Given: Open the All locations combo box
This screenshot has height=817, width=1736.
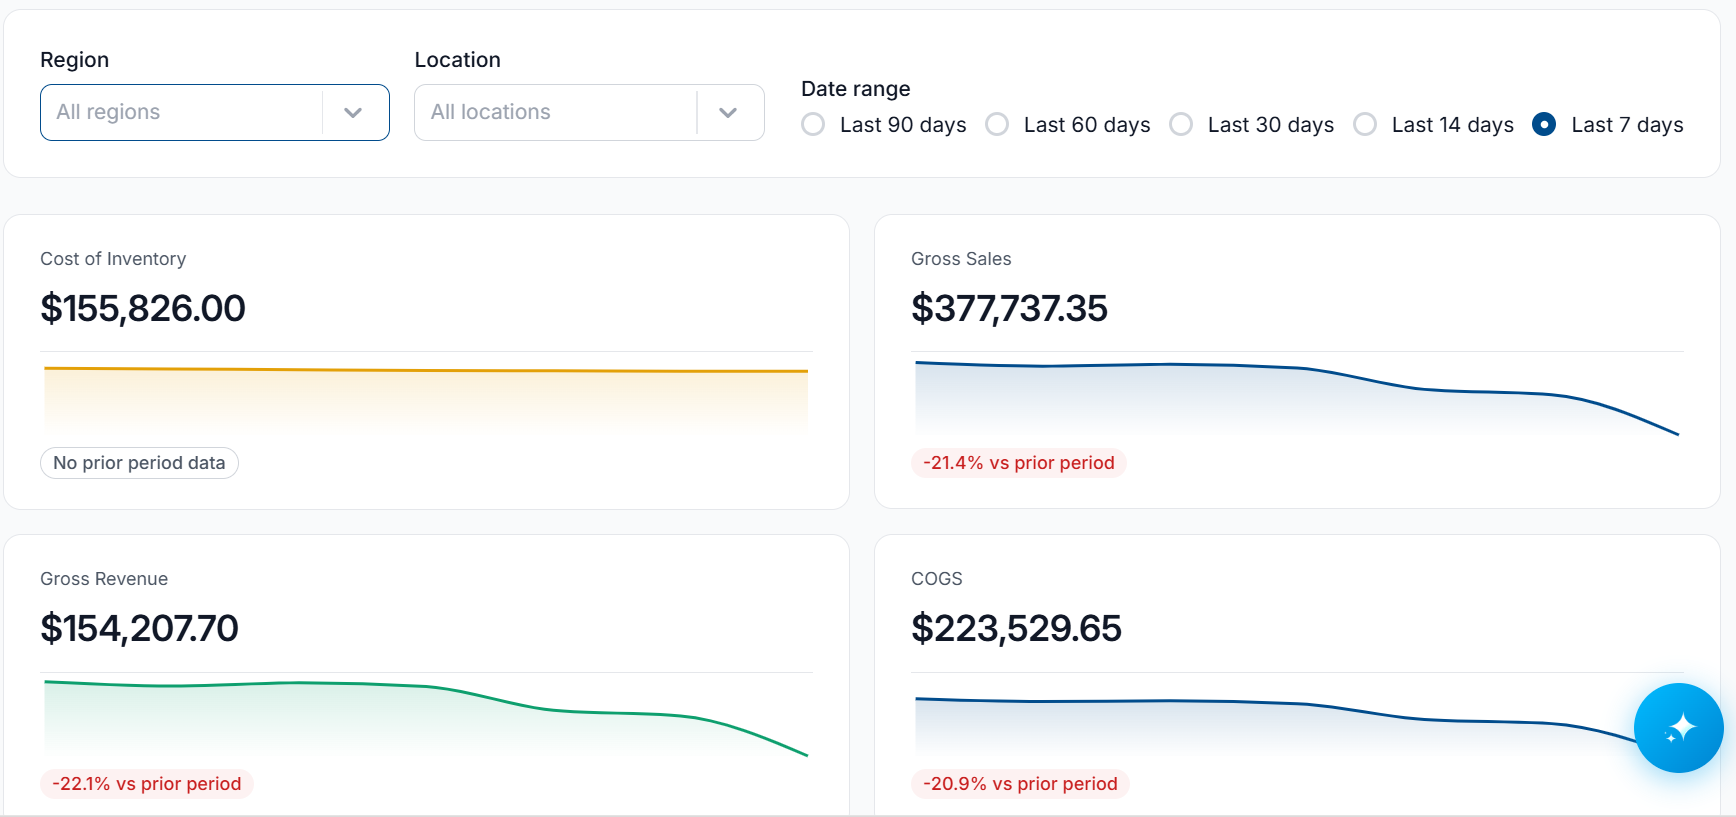Looking at the screenshot, I should [x=589, y=113].
